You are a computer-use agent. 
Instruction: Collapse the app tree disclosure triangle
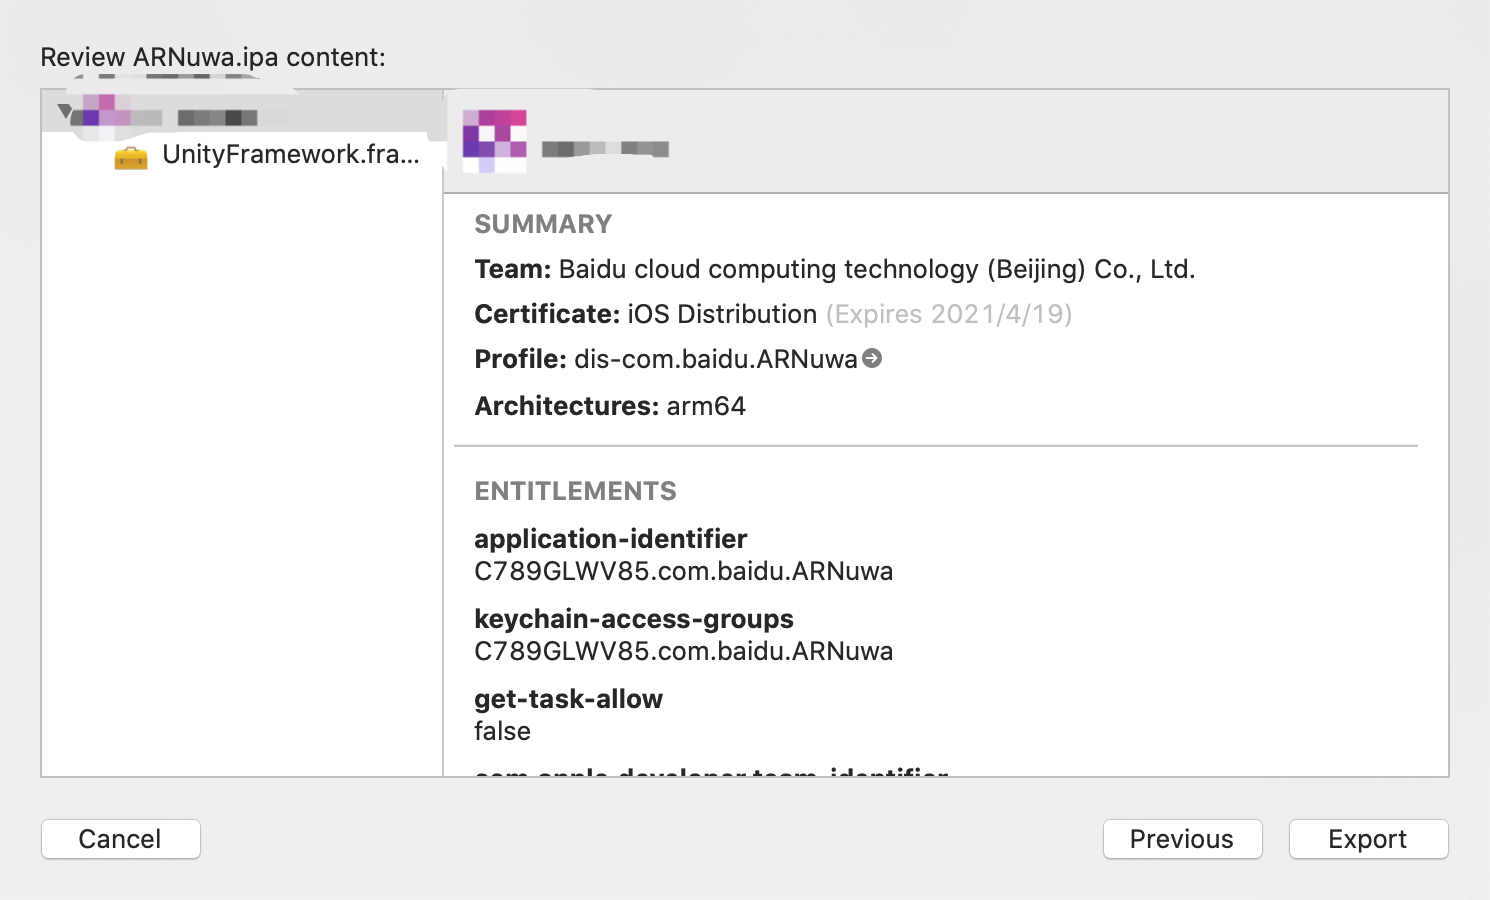coord(65,110)
